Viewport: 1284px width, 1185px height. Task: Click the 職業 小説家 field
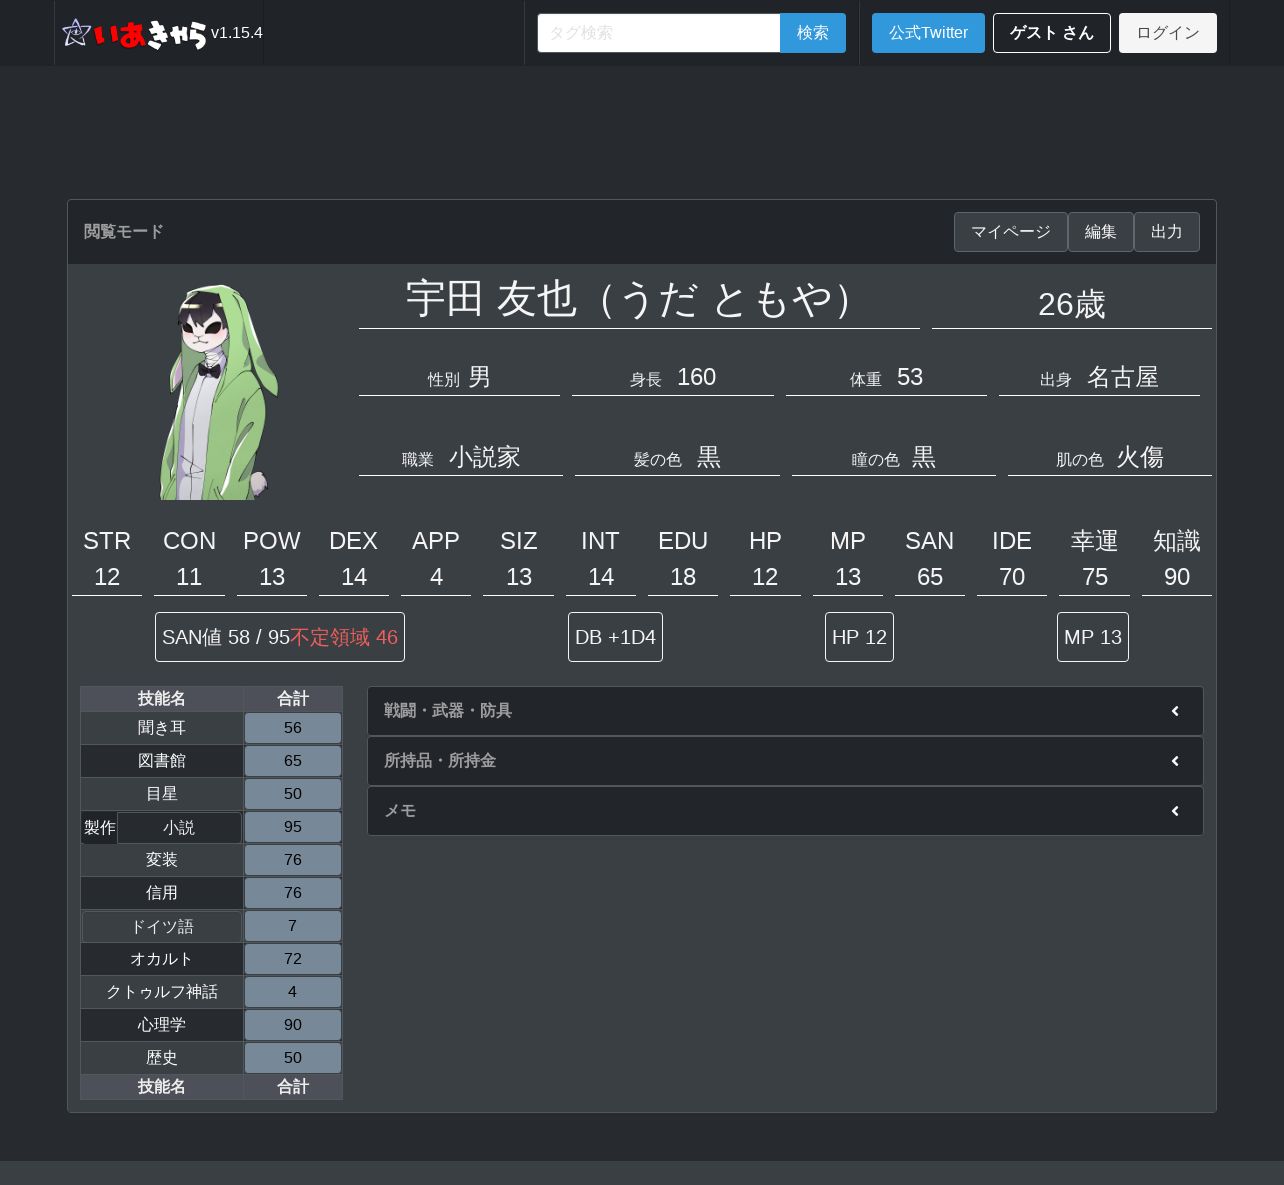pos(461,457)
